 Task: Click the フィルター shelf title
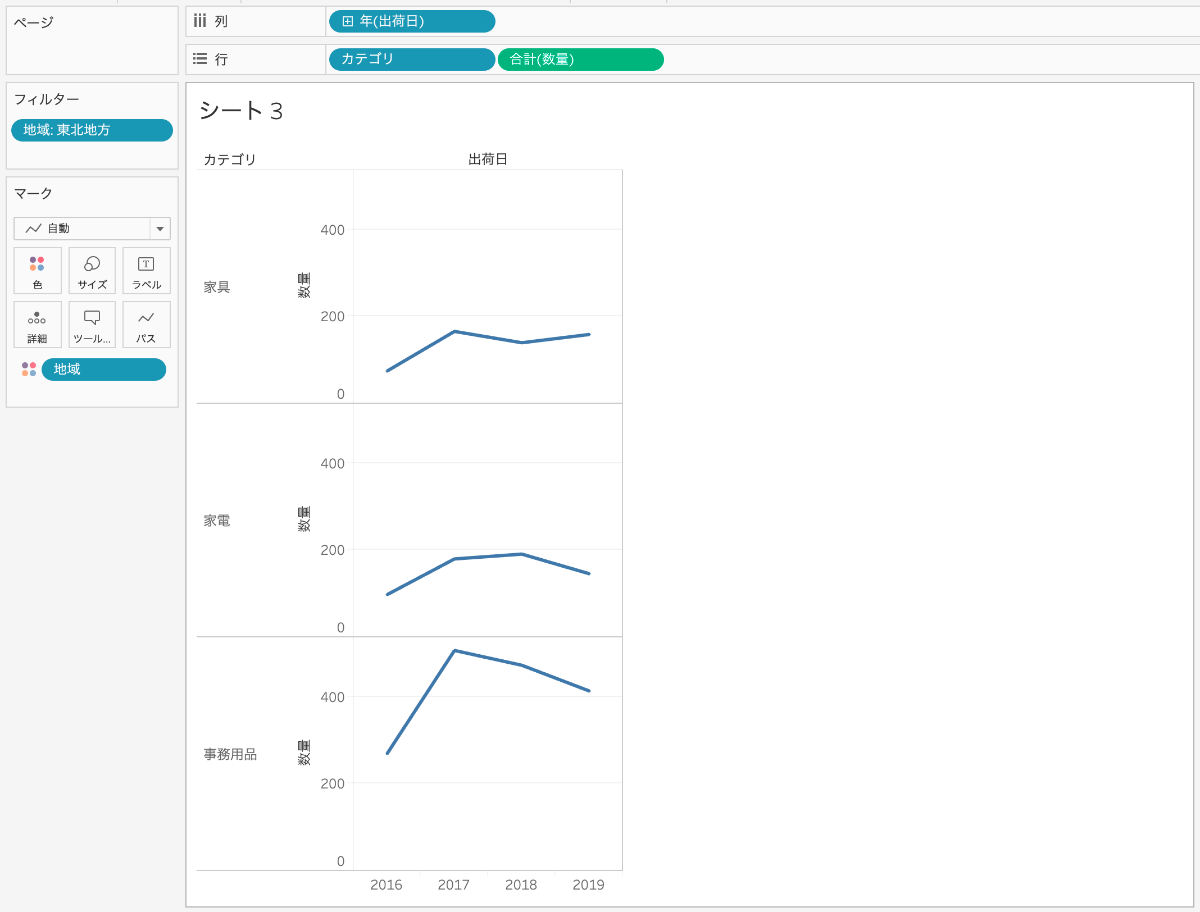(46, 99)
